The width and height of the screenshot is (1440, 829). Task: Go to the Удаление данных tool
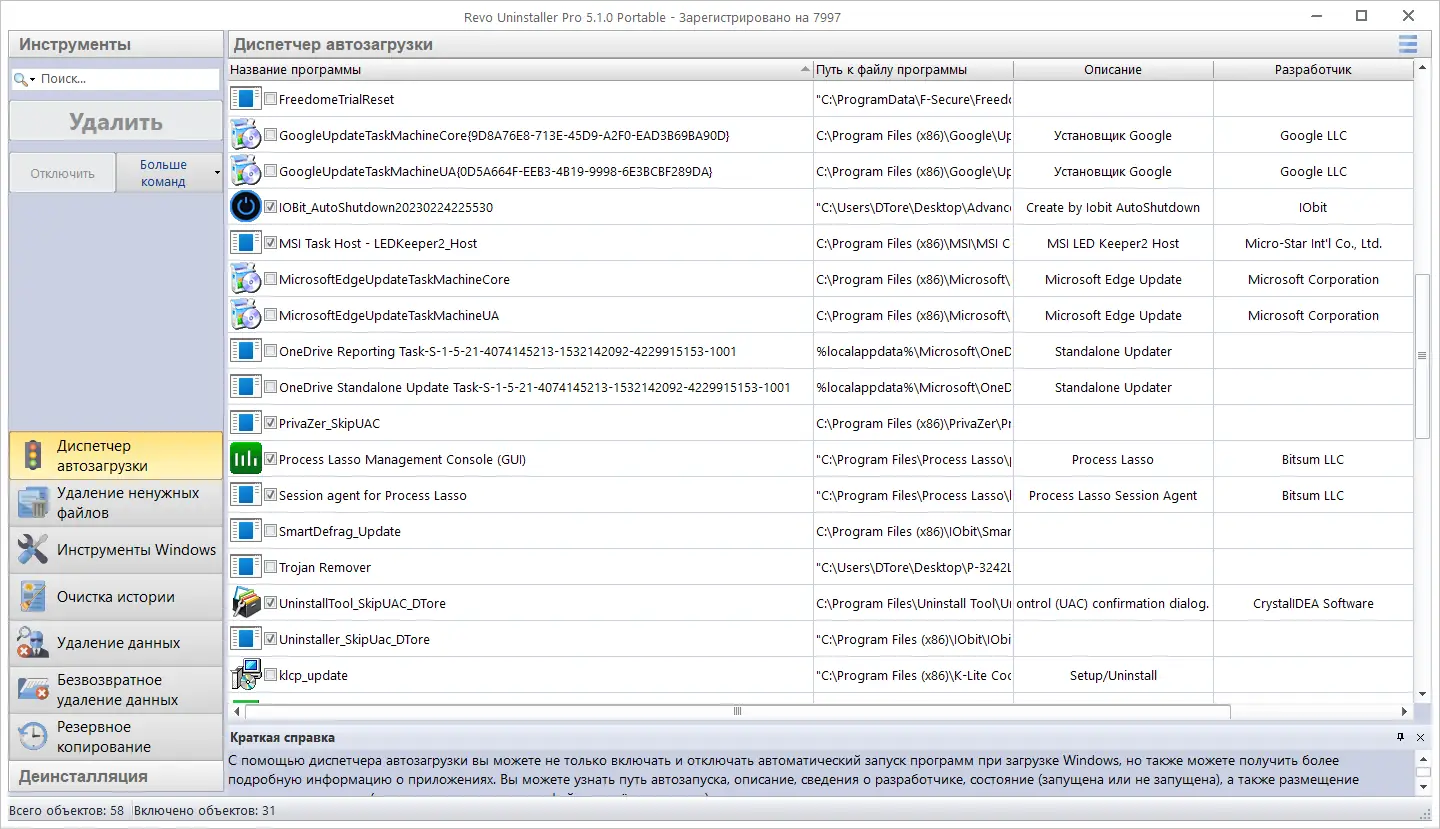[x=116, y=643]
